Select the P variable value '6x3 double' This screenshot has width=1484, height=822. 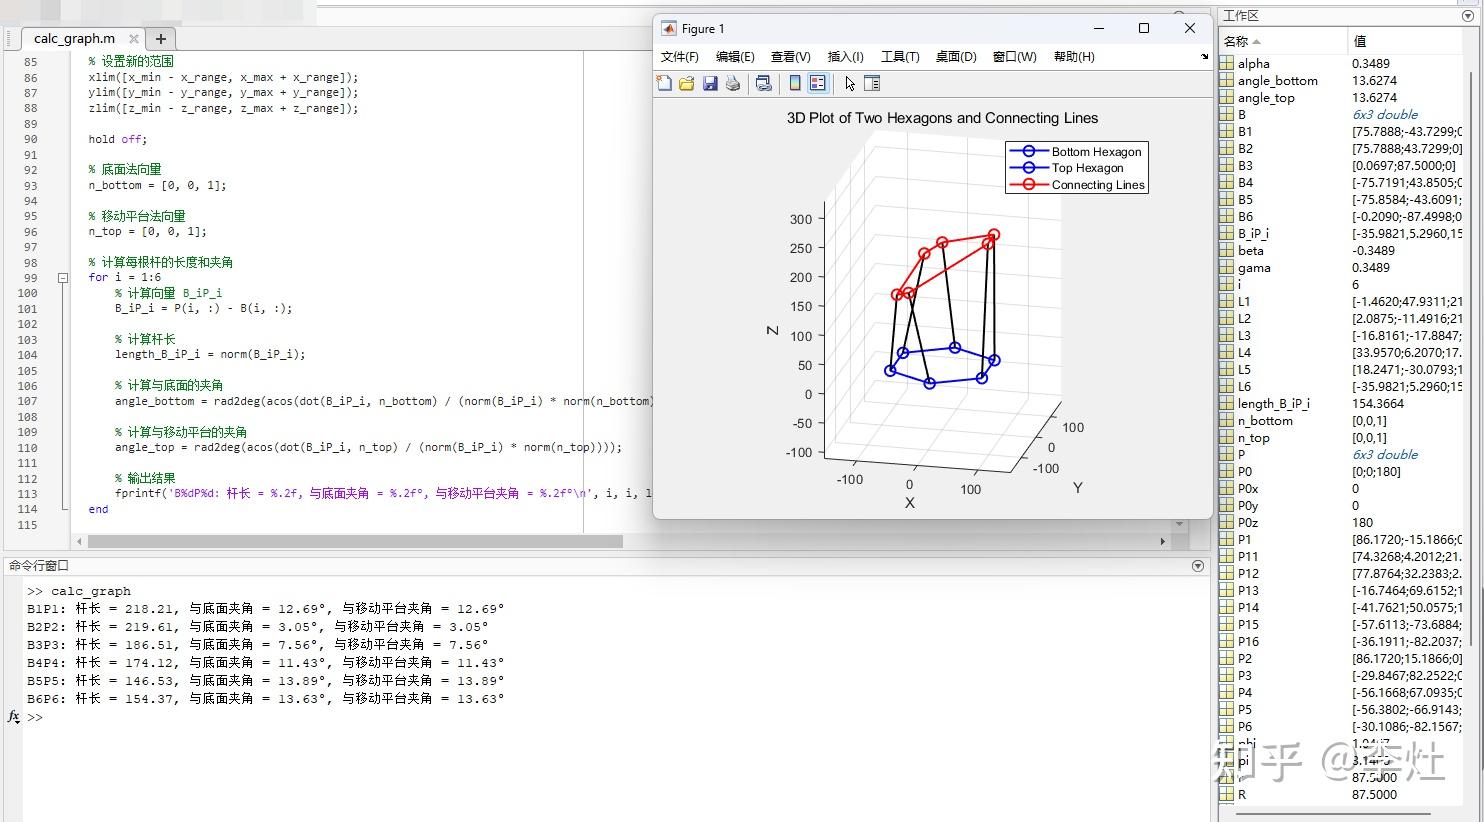(1385, 455)
